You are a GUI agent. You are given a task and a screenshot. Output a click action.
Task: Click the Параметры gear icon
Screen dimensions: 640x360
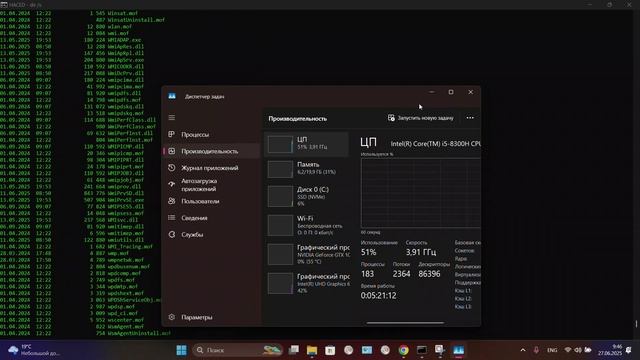[172, 317]
